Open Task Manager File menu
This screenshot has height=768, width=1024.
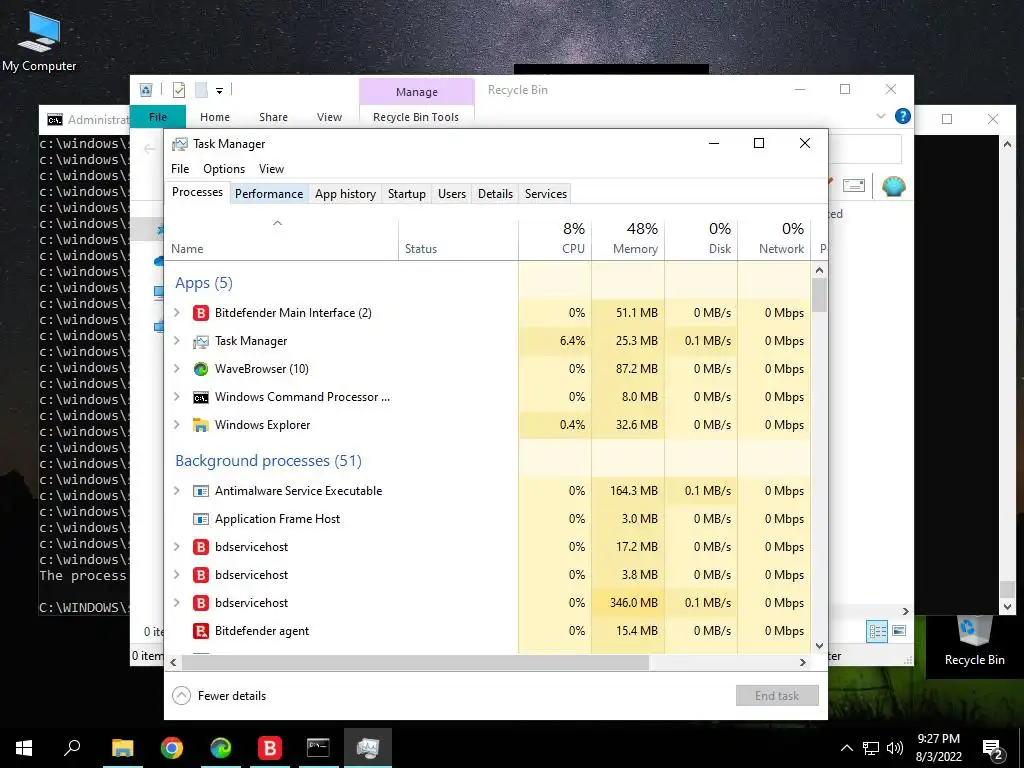(x=180, y=169)
